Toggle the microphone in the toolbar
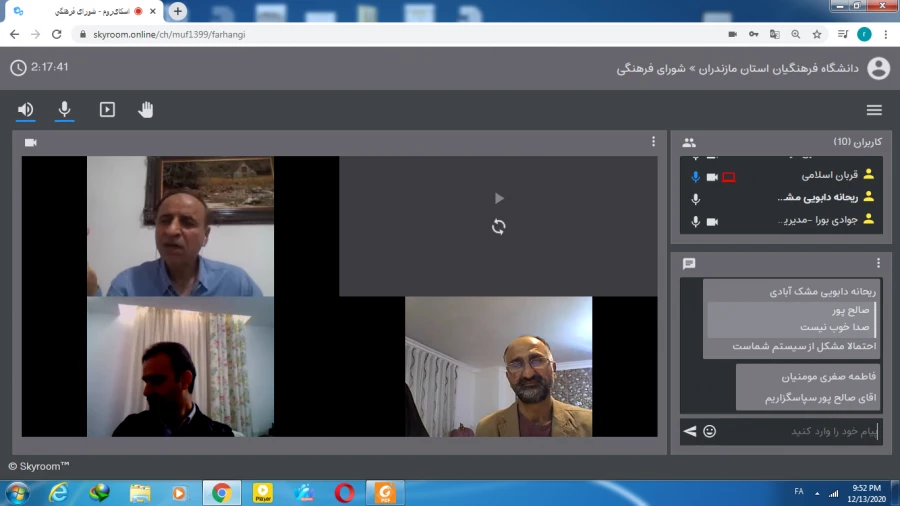 coord(65,110)
